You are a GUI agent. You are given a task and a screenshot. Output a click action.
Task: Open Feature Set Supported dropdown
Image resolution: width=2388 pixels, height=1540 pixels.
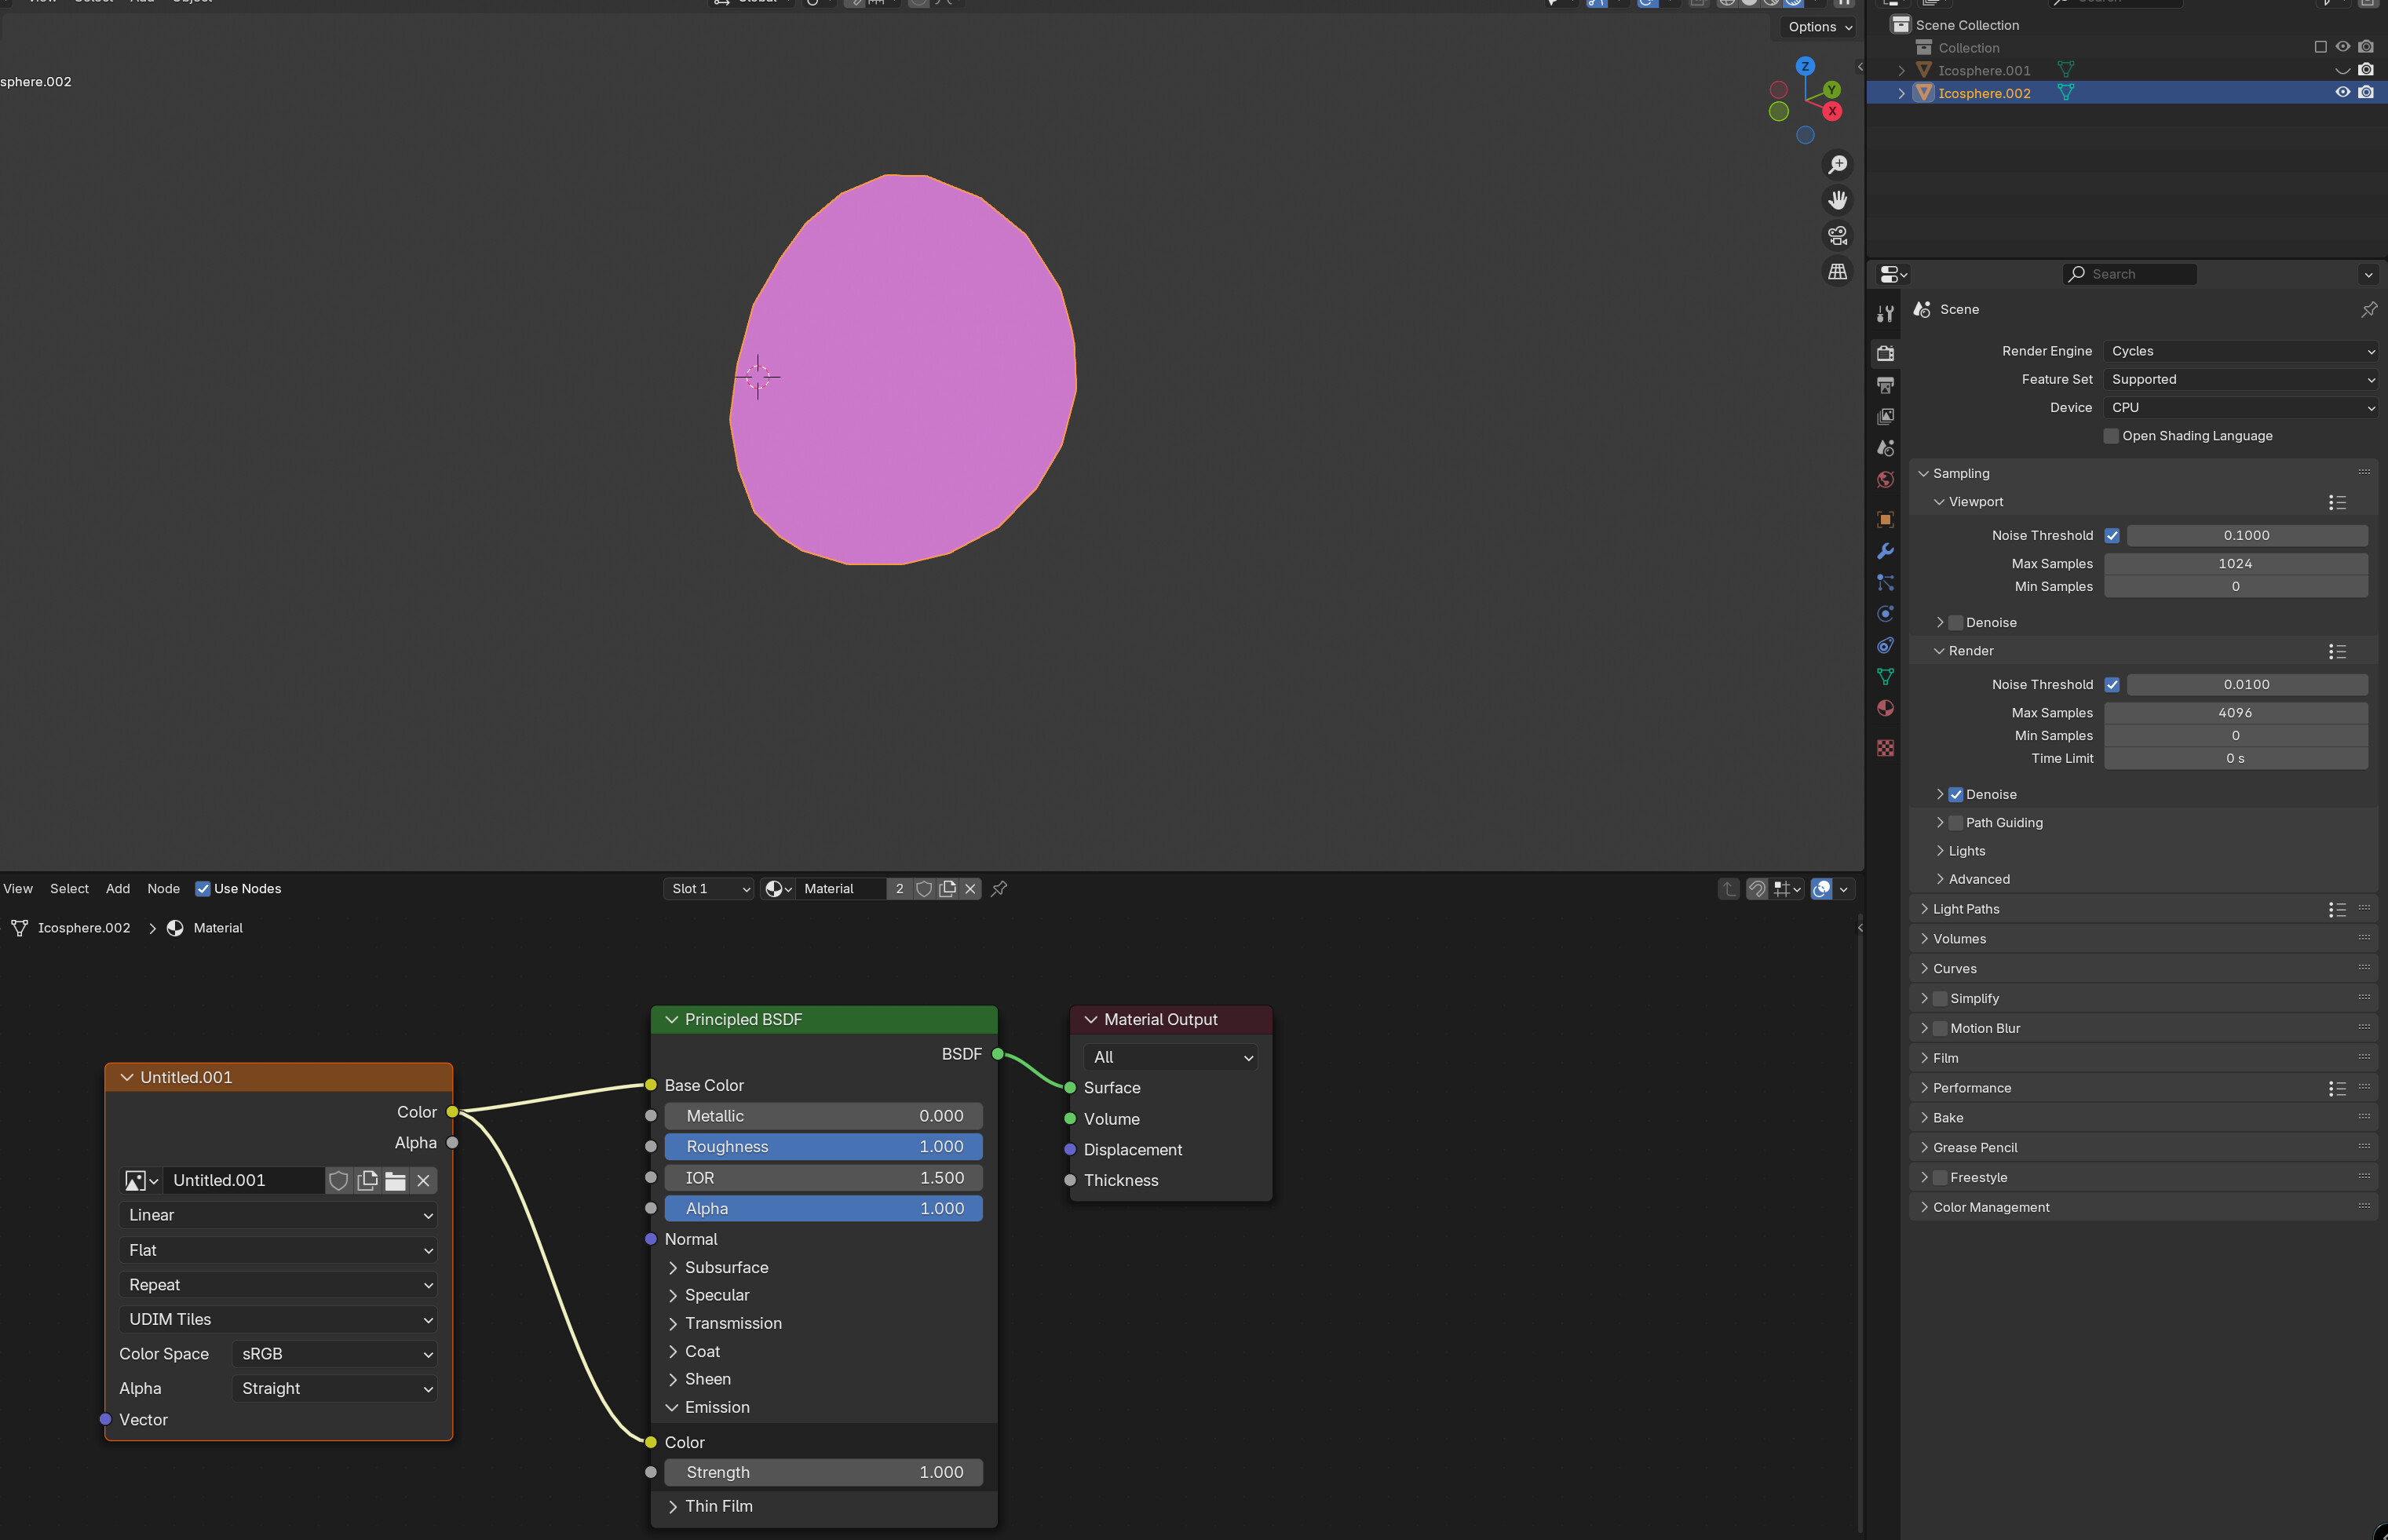tap(2241, 379)
